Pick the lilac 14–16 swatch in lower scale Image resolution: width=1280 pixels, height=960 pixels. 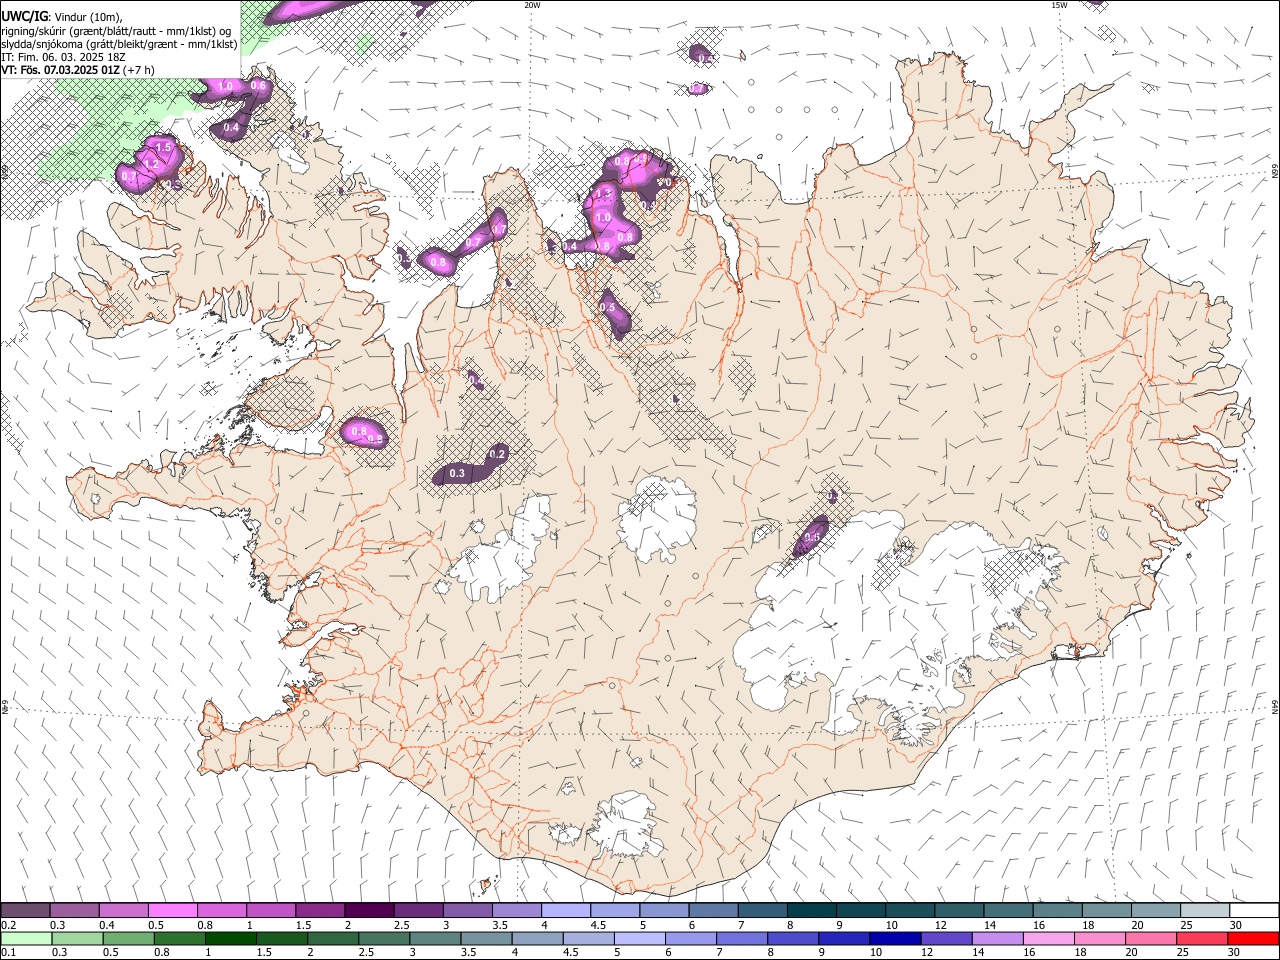(996, 938)
